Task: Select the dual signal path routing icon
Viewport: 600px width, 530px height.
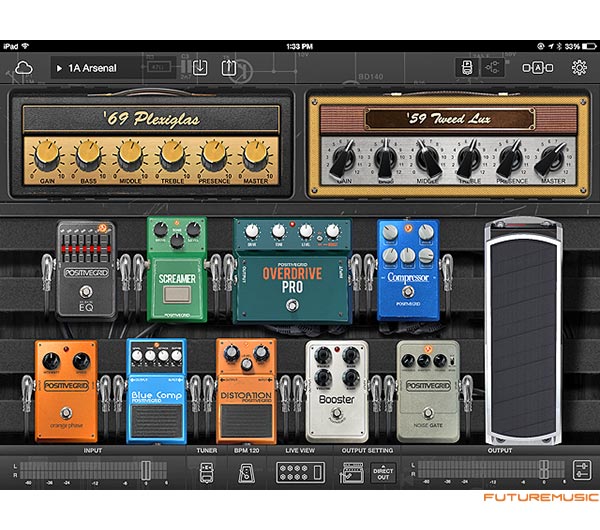Action: (x=492, y=68)
